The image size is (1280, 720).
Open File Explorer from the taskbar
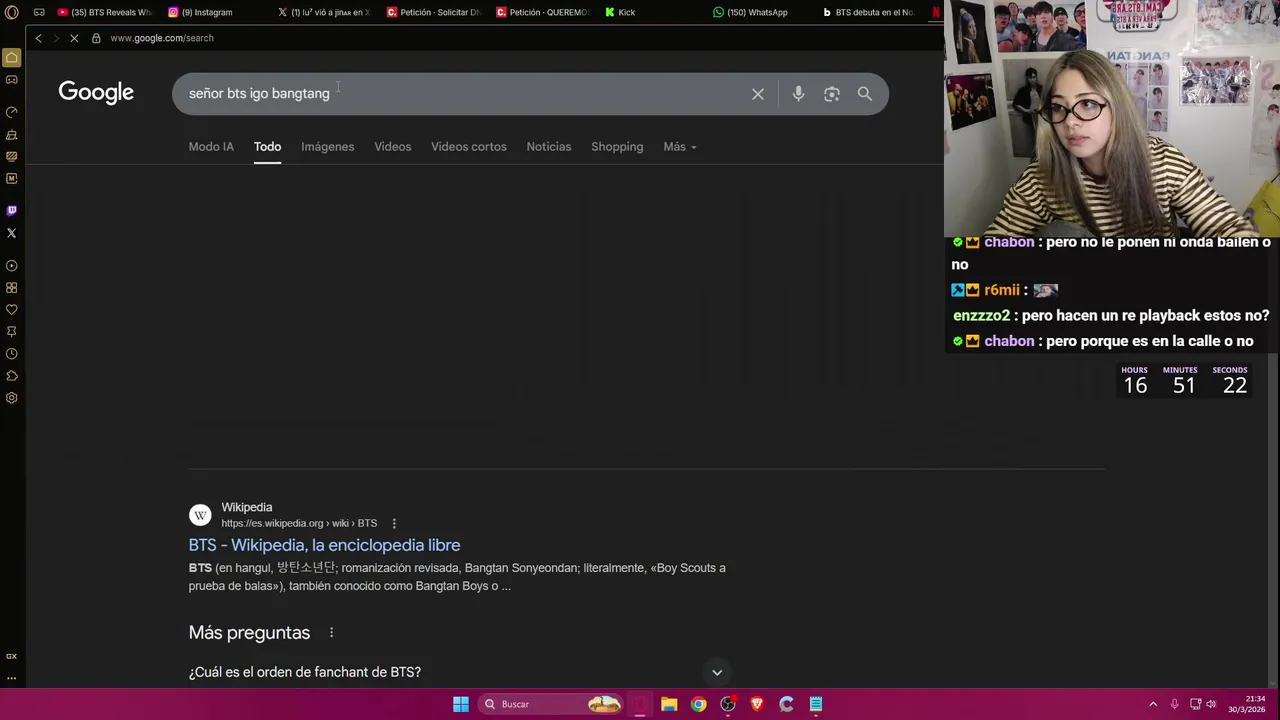tap(669, 704)
